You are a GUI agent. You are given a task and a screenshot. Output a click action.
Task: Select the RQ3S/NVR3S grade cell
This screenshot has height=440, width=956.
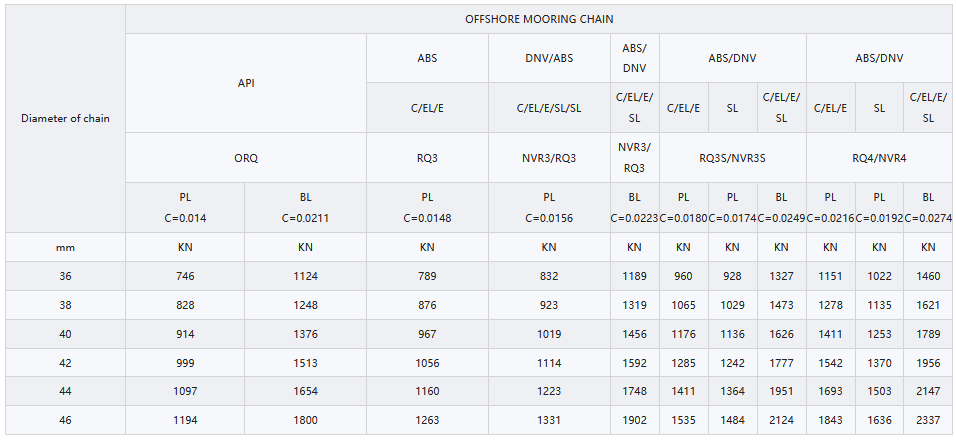pyautogui.click(x=732, y=158)
